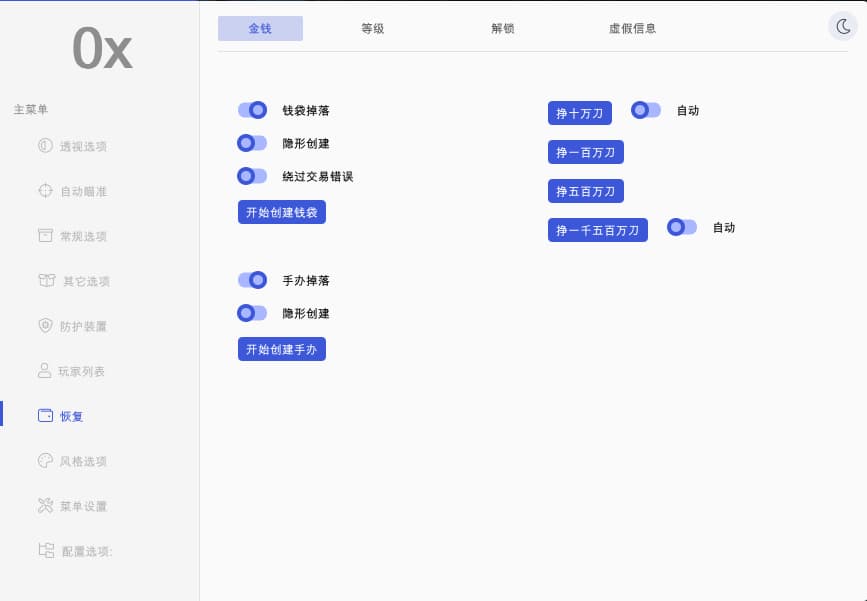Enable 自动 toggle next to 挣十万刀
This screenshot has width=867, height=601.
coord(646,110)
